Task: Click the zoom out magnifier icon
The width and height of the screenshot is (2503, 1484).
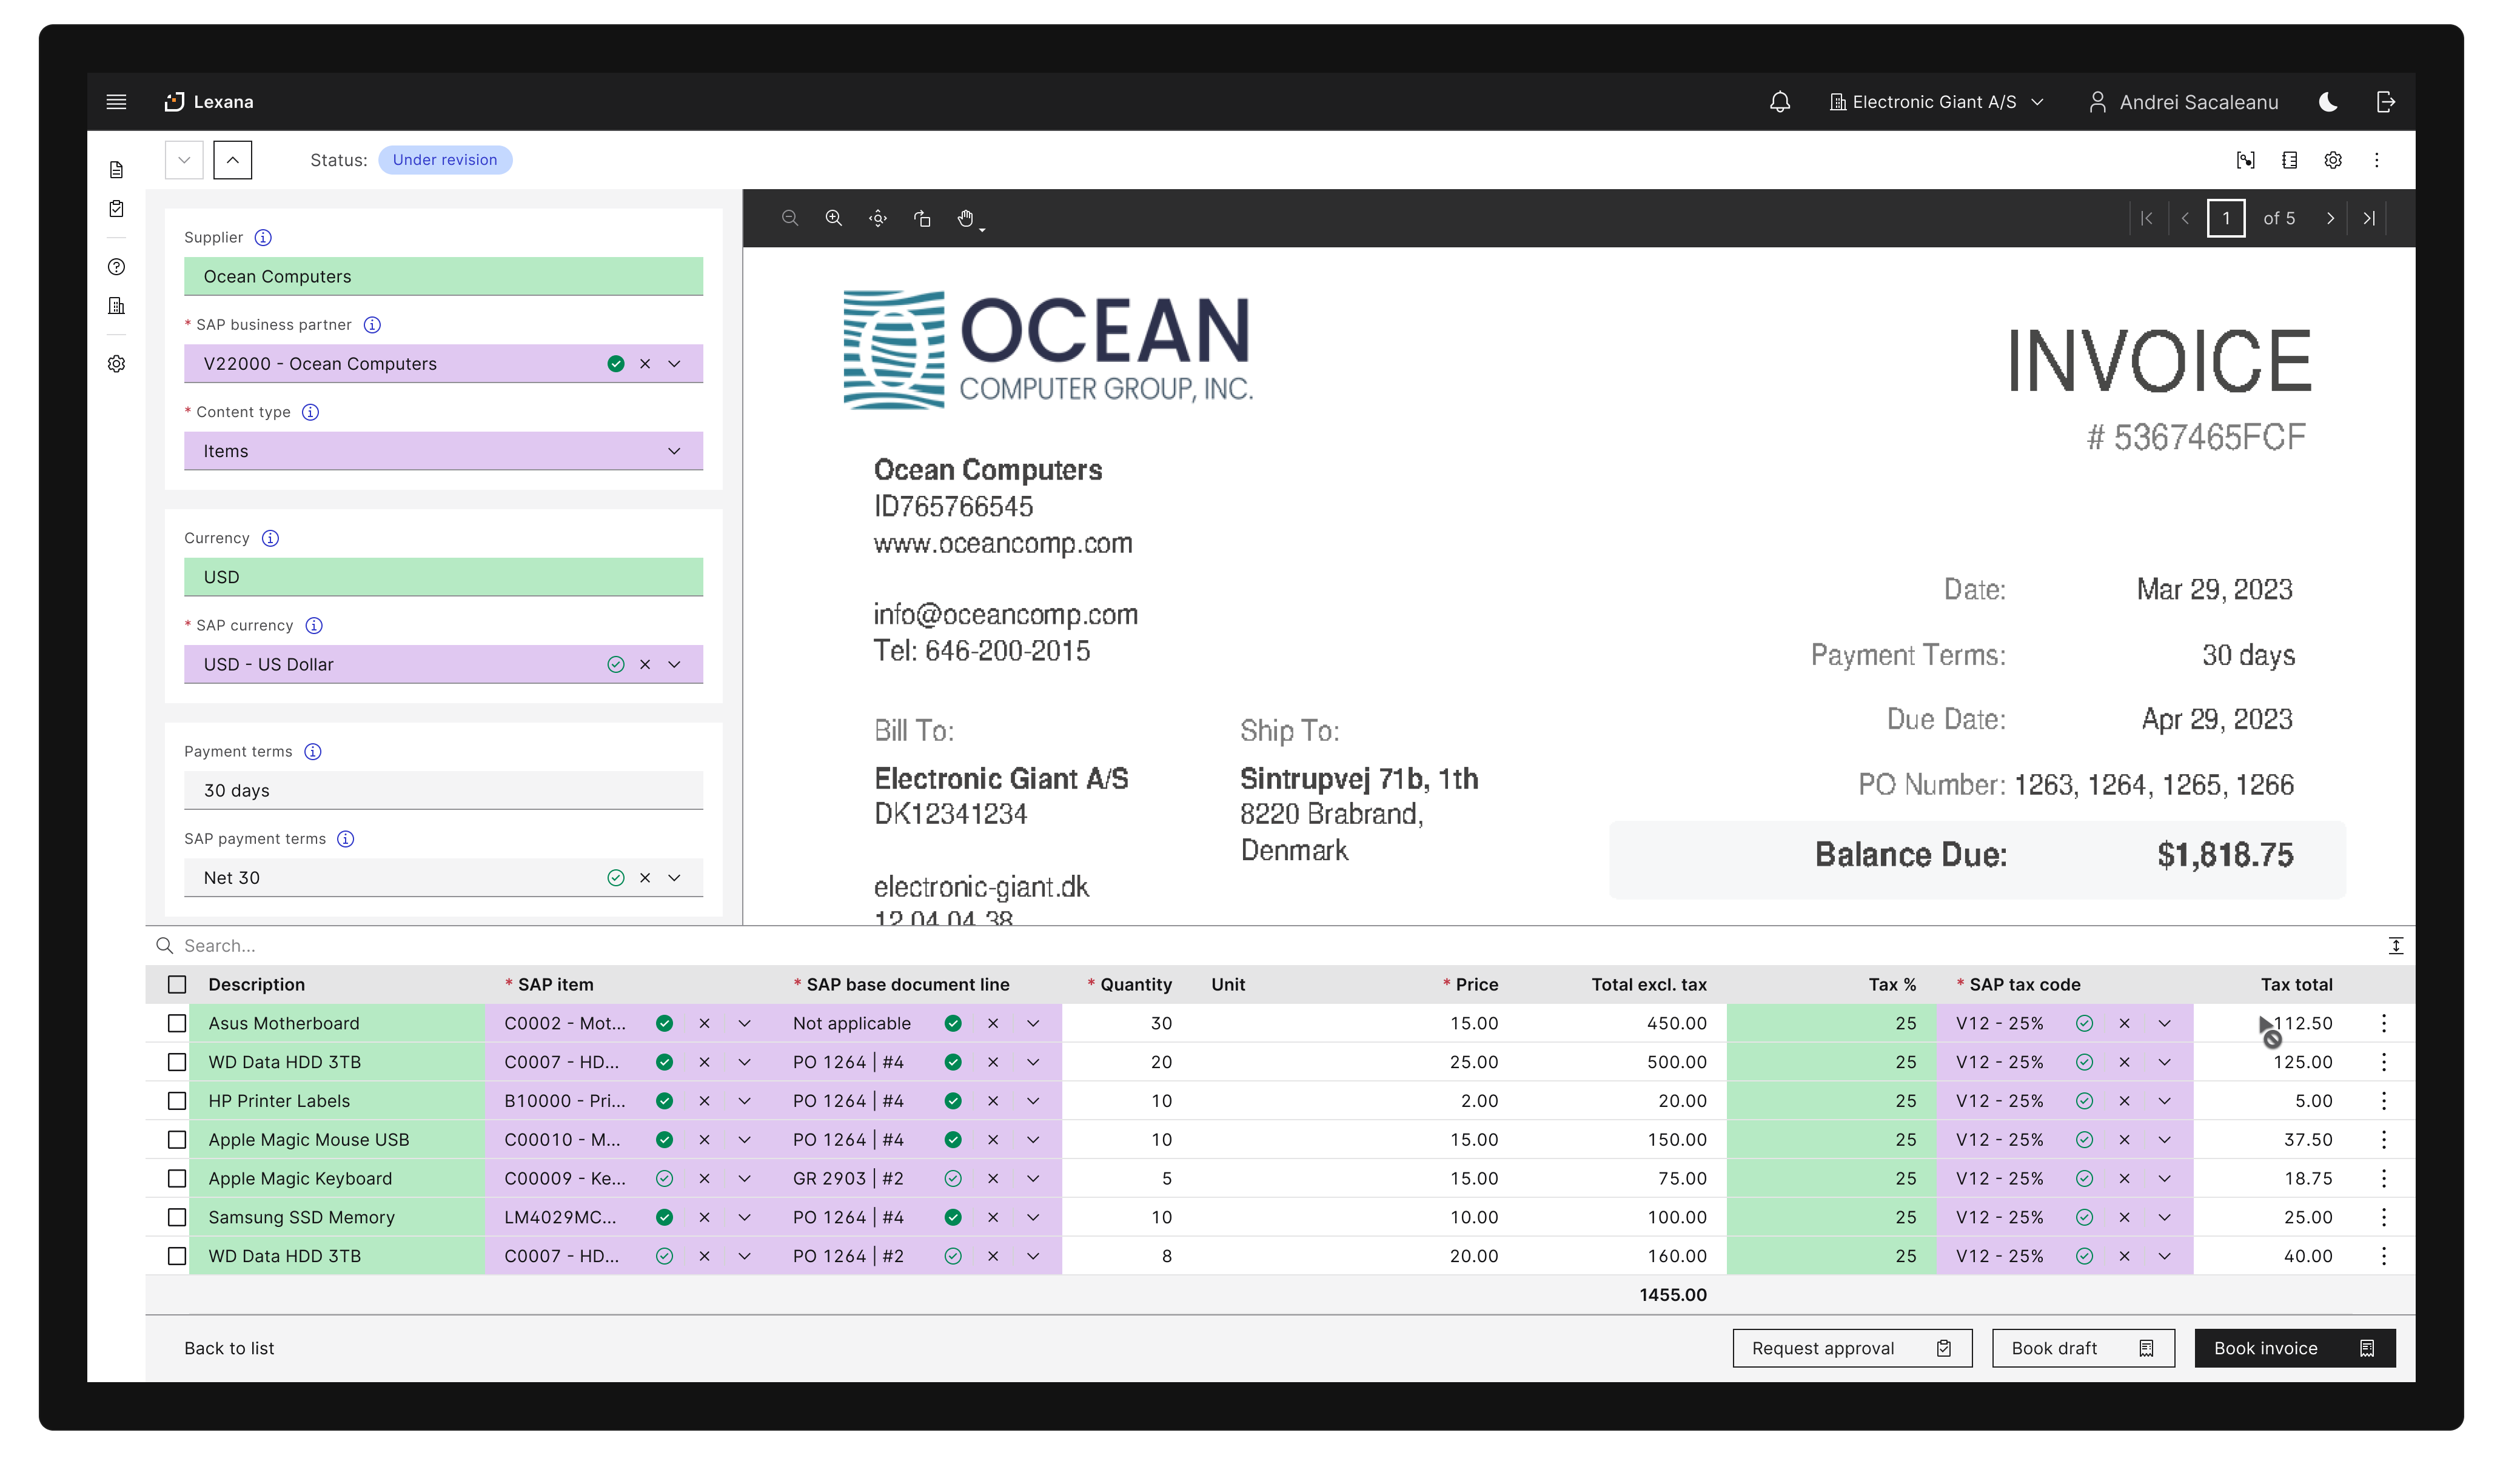Action: pyautogui.click(x=789, y=218)
